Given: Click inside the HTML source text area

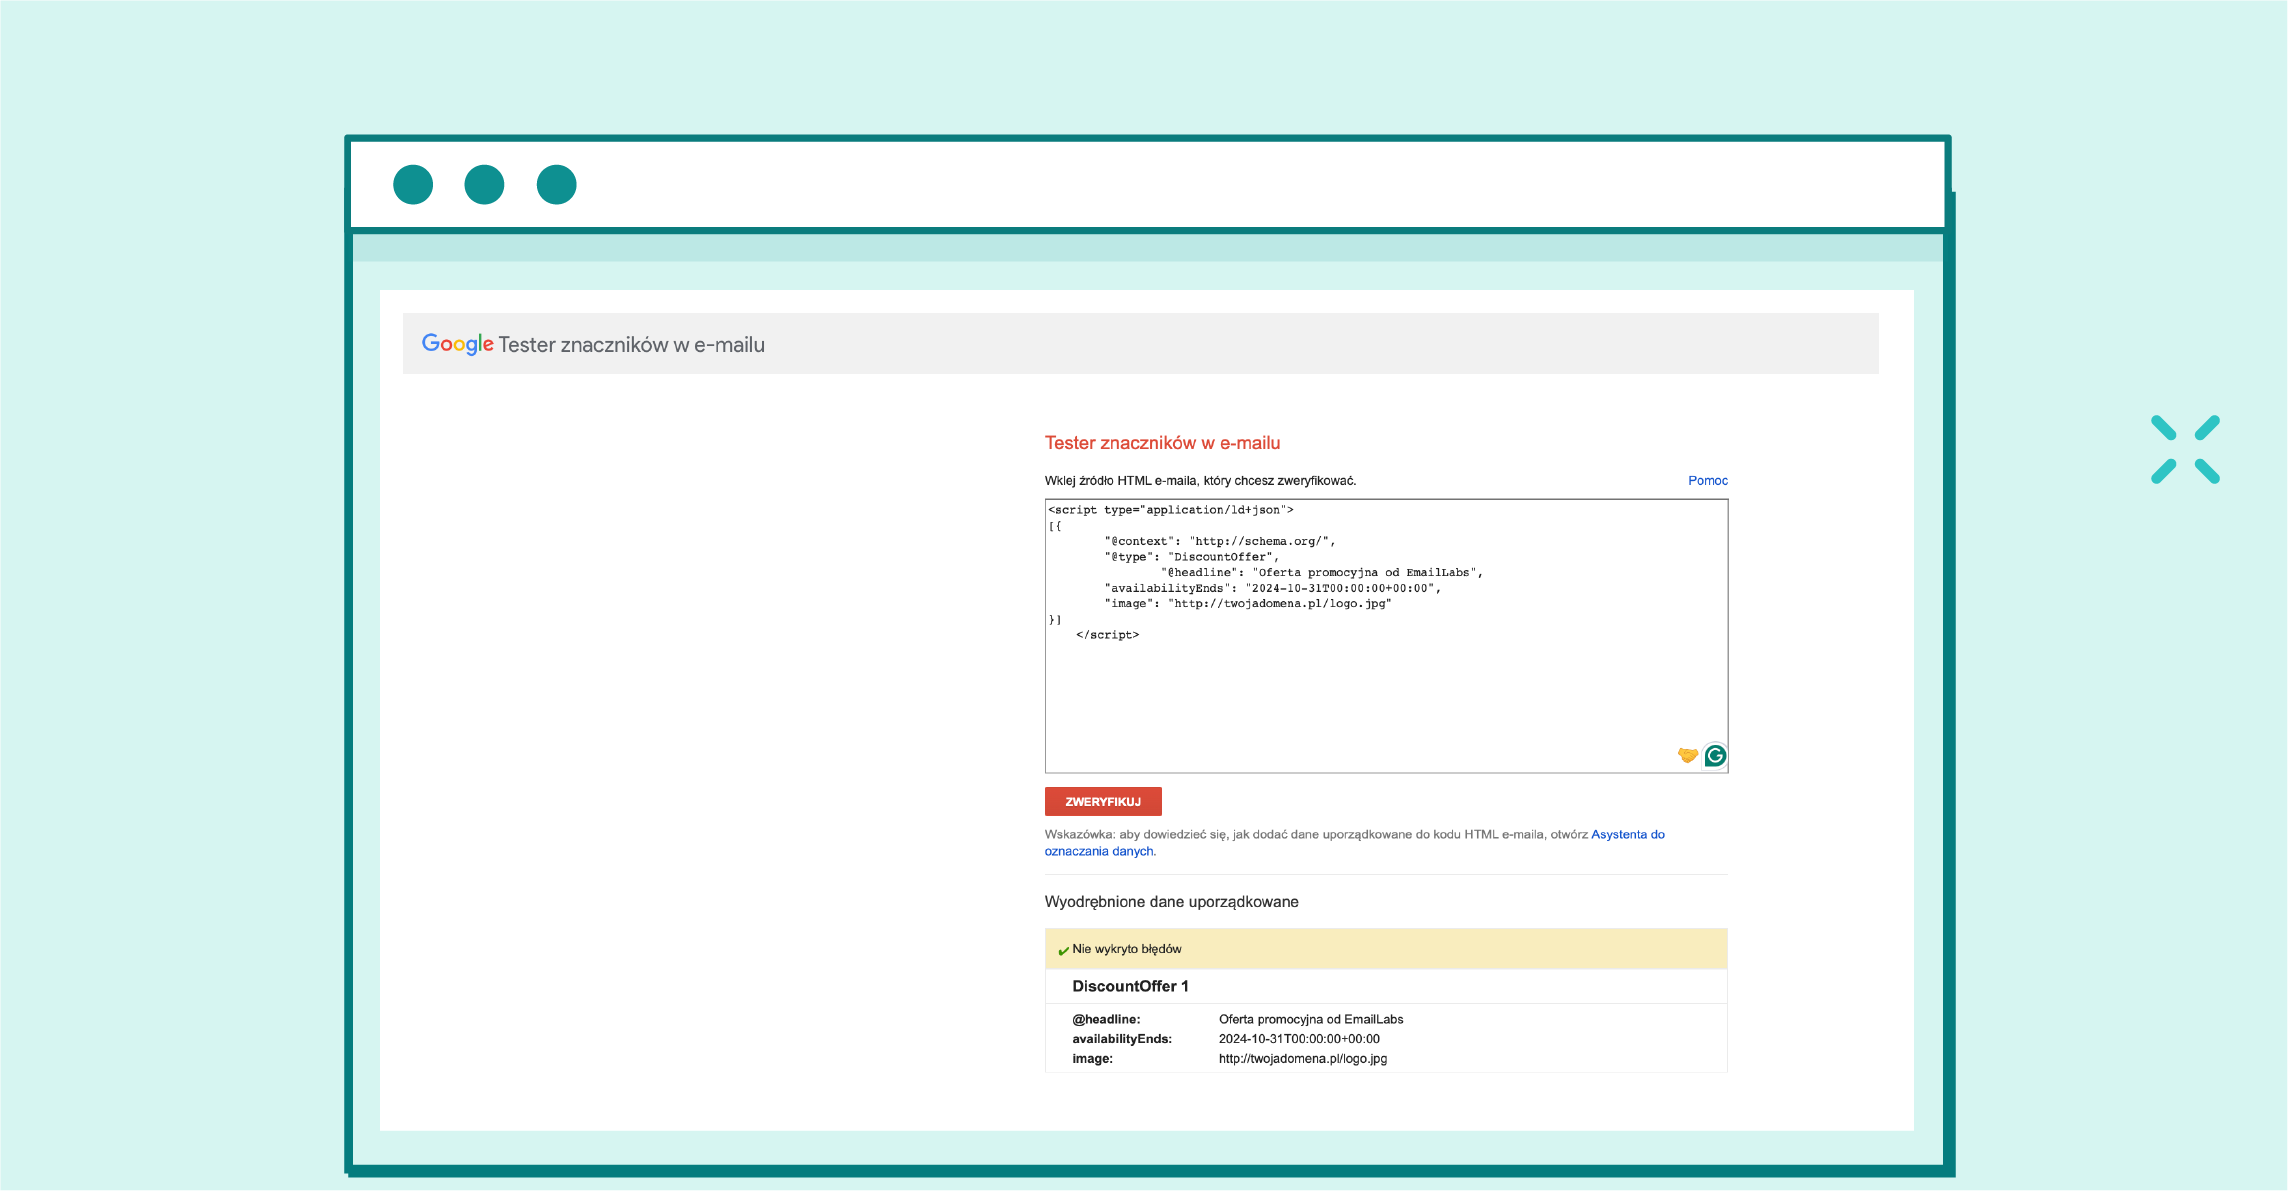Looking at the screenshot, I should [x=1386, y=636].
